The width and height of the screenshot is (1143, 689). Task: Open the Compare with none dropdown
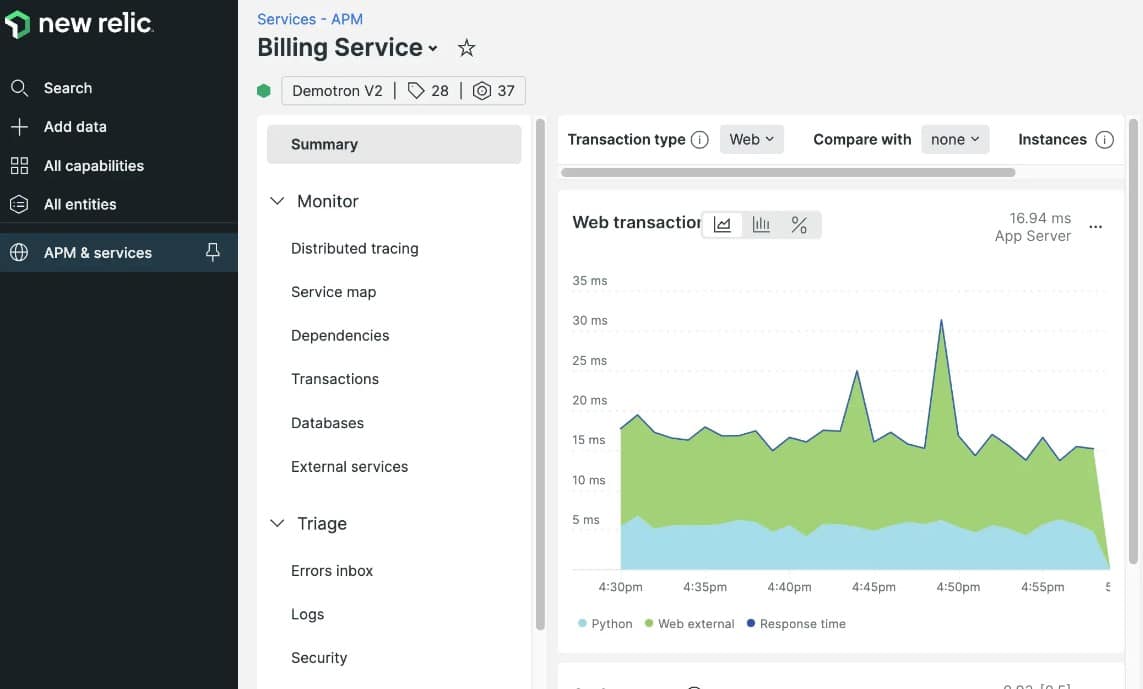tap(954, 140)
